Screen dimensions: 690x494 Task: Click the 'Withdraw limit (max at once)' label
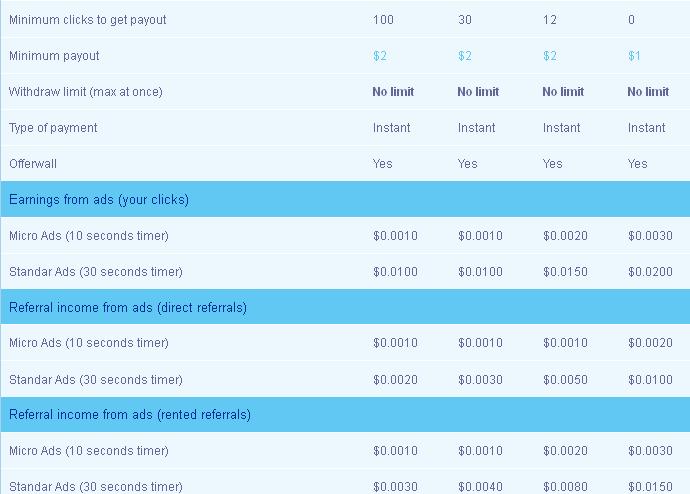[x=86, y=92]
